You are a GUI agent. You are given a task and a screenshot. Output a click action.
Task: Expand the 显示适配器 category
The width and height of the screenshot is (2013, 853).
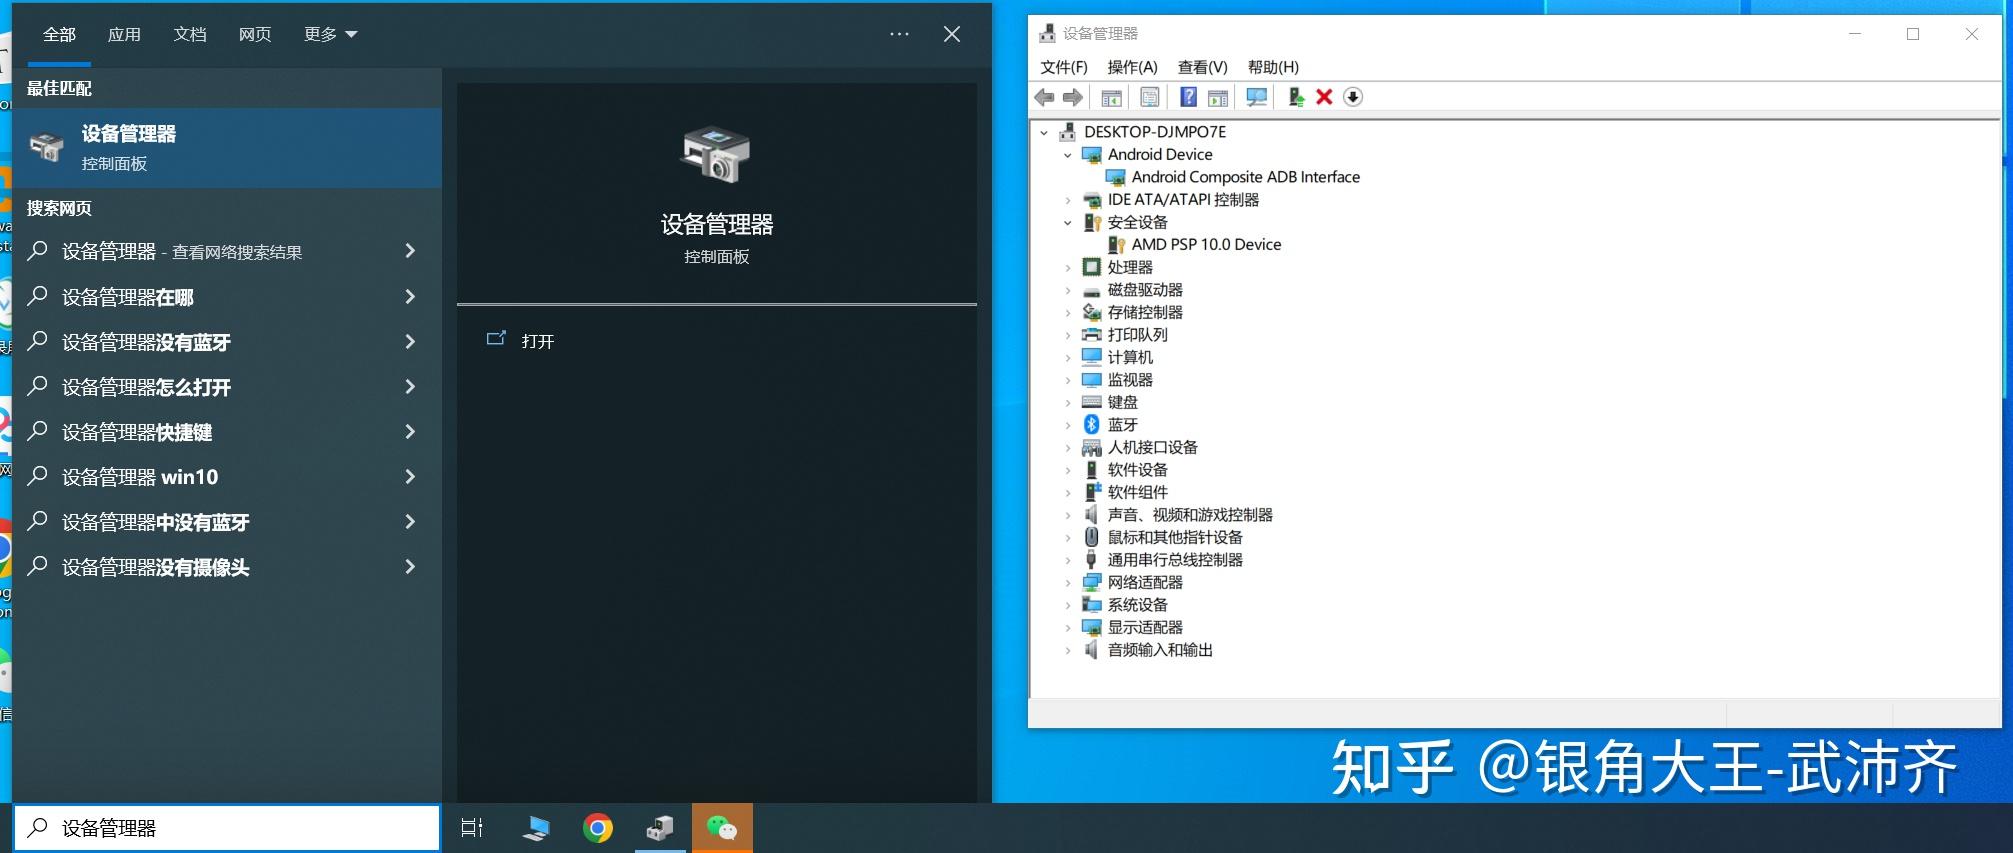(1068, 627)
